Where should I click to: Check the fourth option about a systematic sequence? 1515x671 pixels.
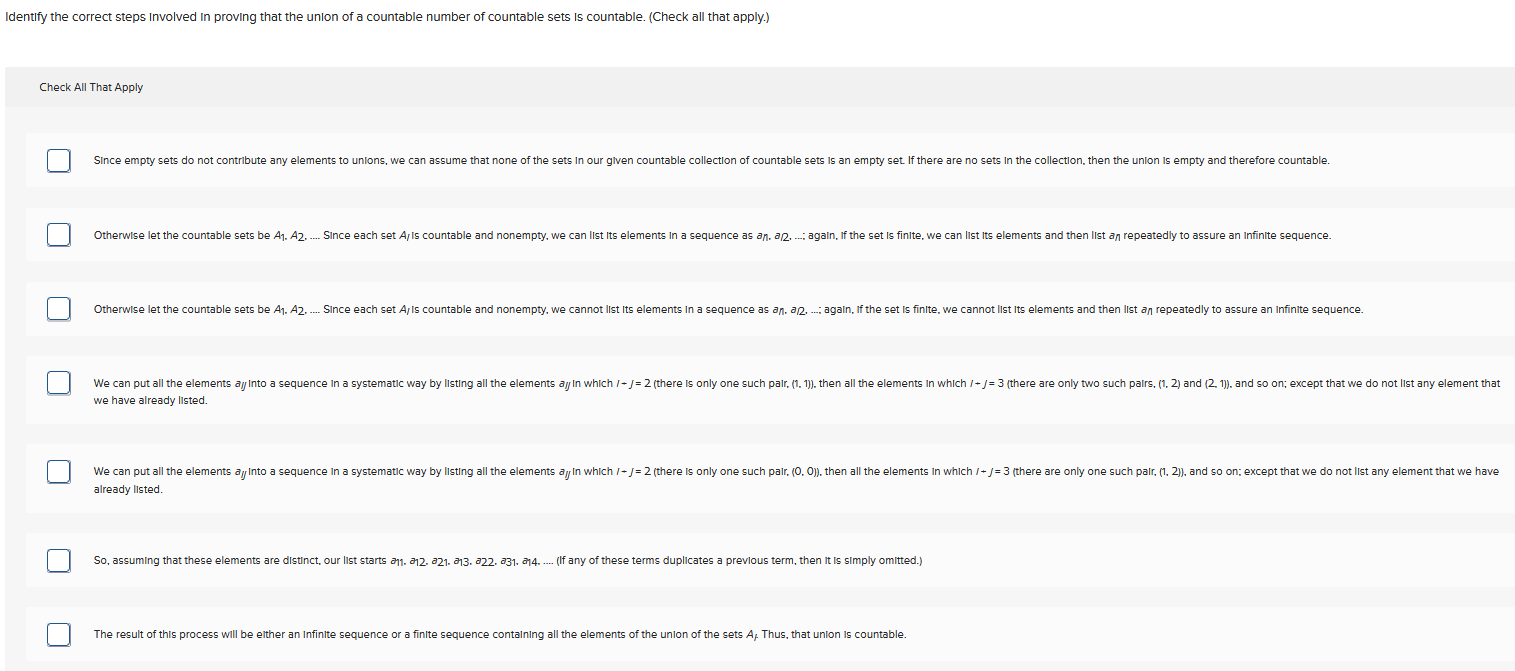click(x=58, y=382)
